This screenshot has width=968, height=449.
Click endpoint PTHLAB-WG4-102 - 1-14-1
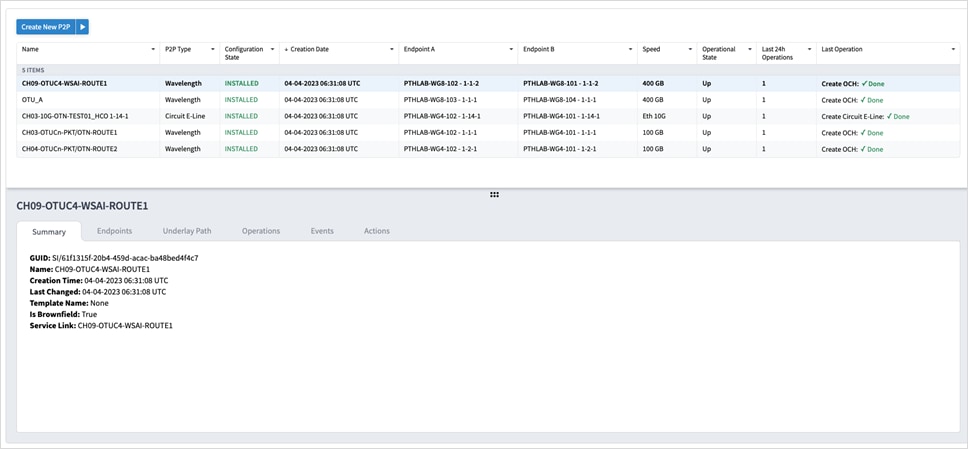443,116
